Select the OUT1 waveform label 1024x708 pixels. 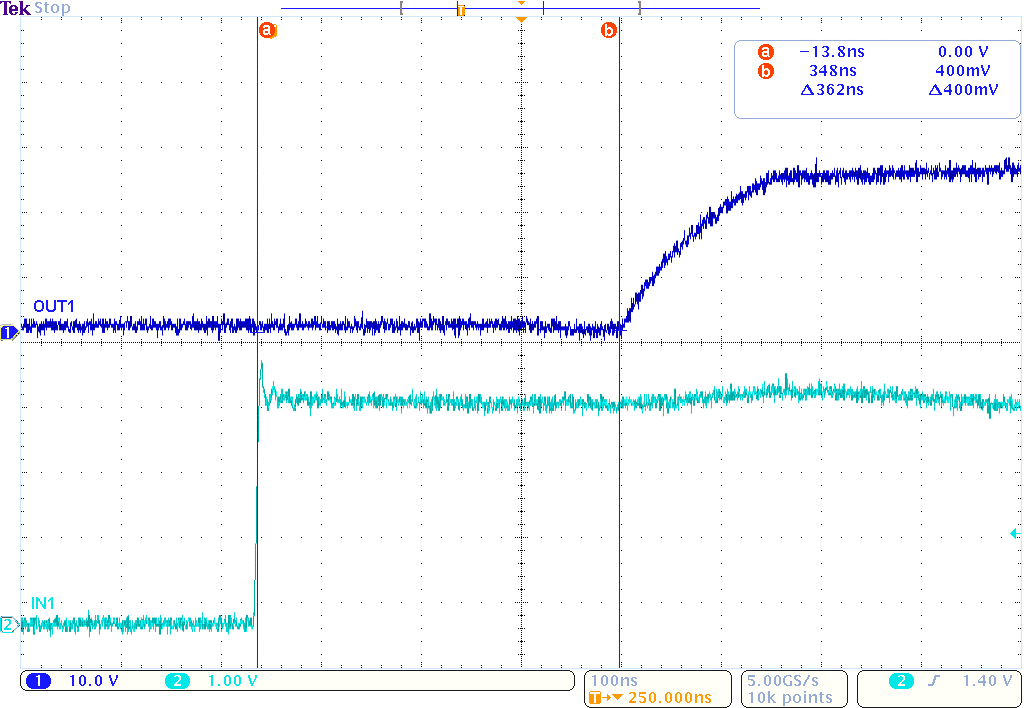pyautogui.click(x=54, y=306)
